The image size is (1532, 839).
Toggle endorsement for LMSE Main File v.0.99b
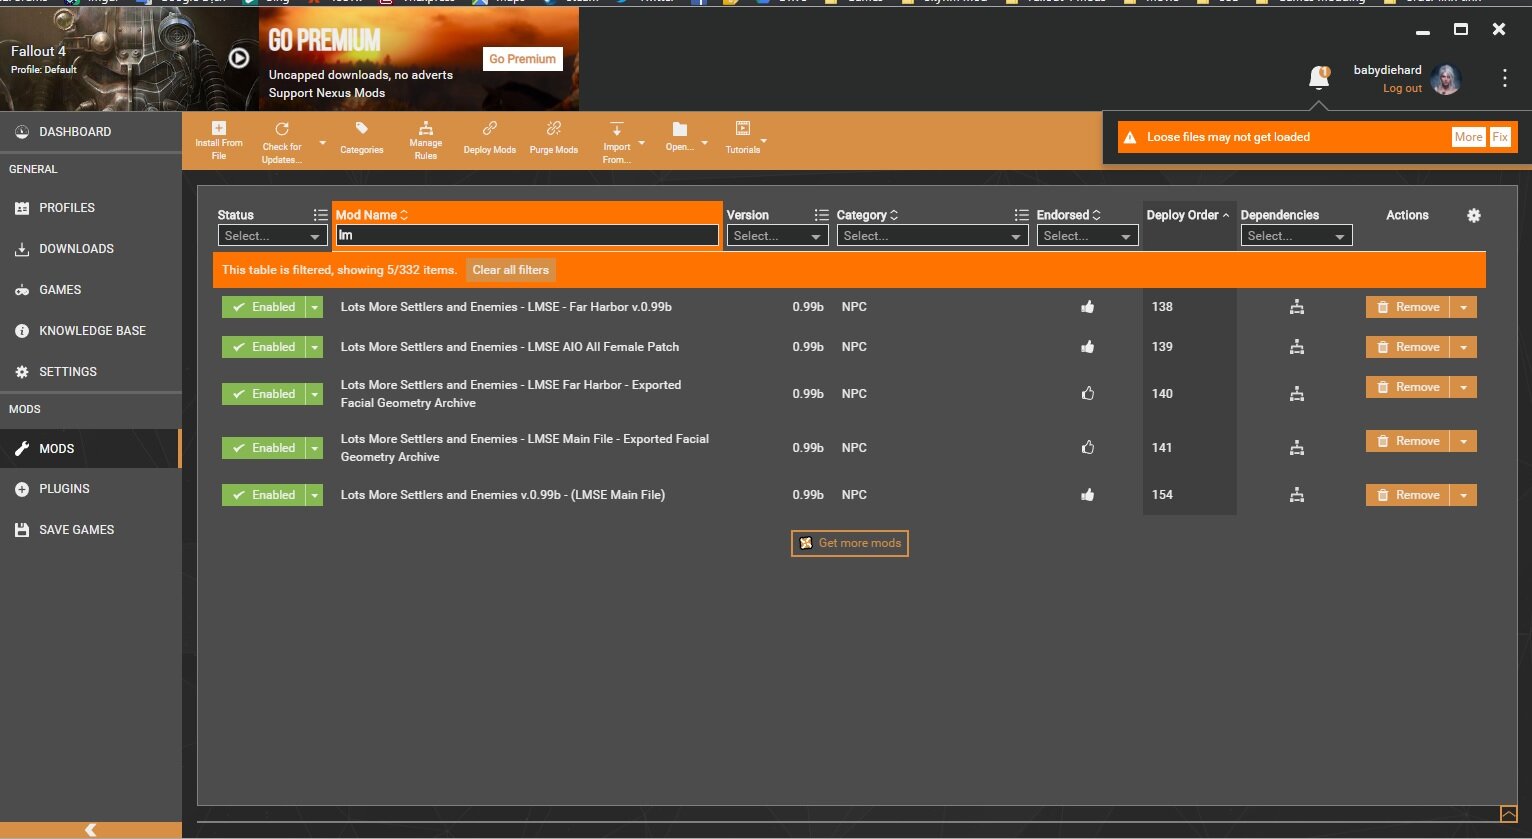[1088, 494]
